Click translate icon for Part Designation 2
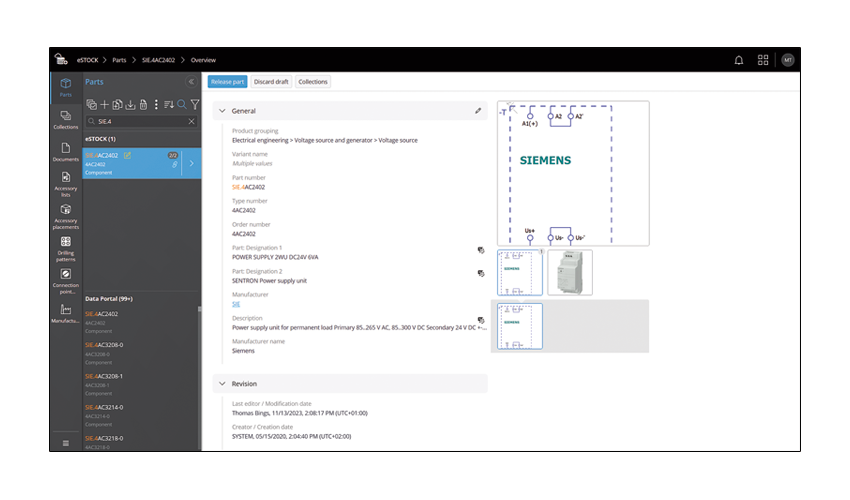Viewport: 850px width, 500px height. [x=480, y=273]
